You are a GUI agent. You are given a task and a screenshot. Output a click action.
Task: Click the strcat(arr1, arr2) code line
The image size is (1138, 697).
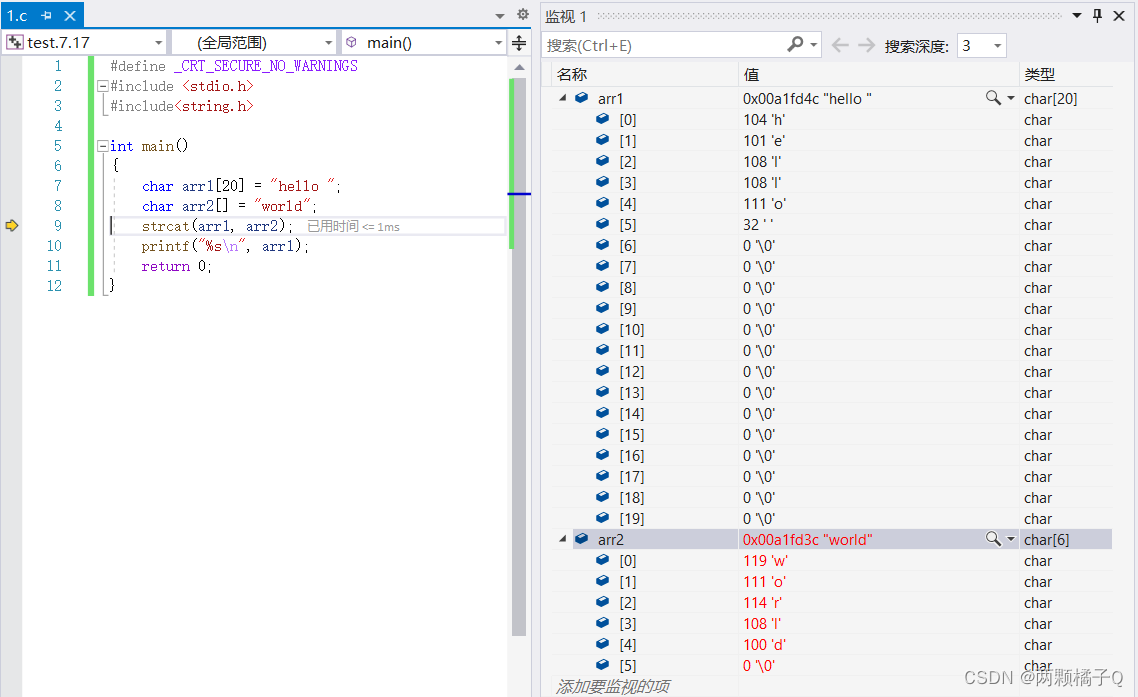click(216, 226)
